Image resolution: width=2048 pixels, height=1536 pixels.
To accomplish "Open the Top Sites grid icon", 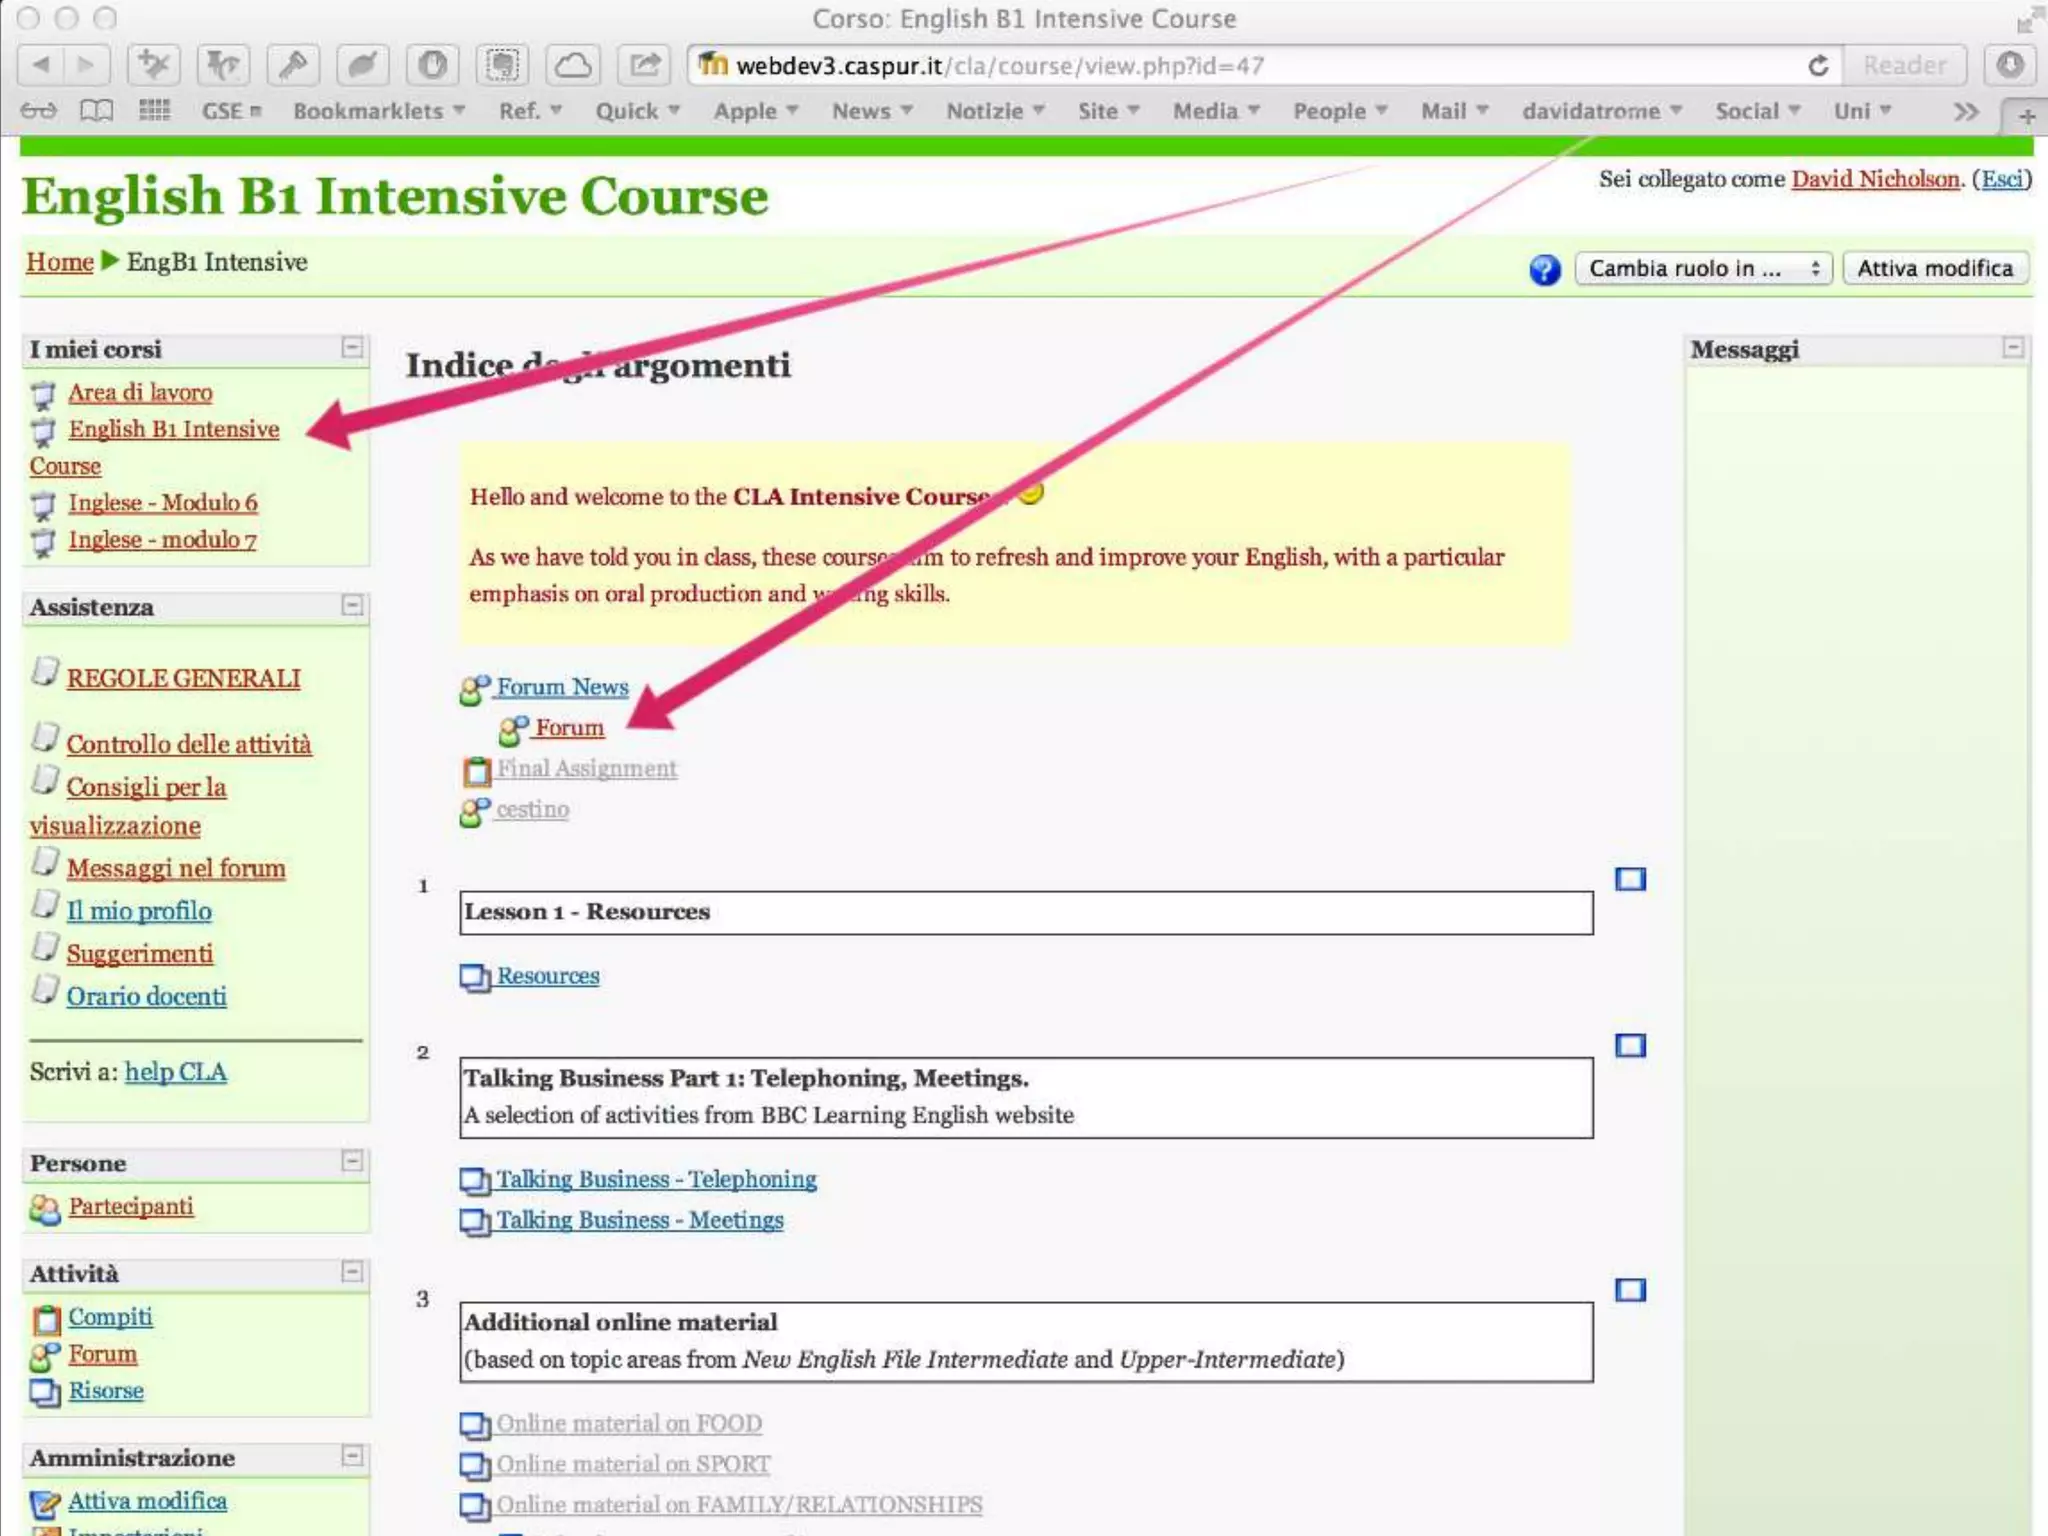I will point(154,111).
